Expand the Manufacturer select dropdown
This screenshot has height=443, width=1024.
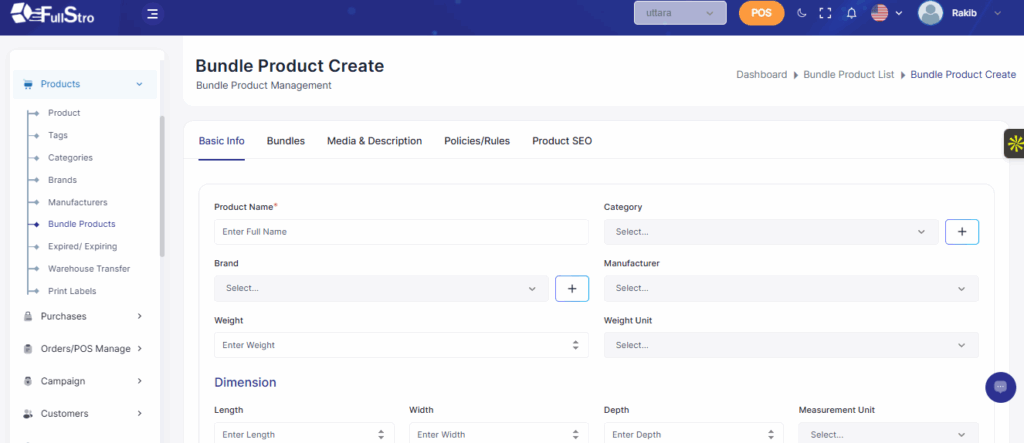tap(790, 288)
